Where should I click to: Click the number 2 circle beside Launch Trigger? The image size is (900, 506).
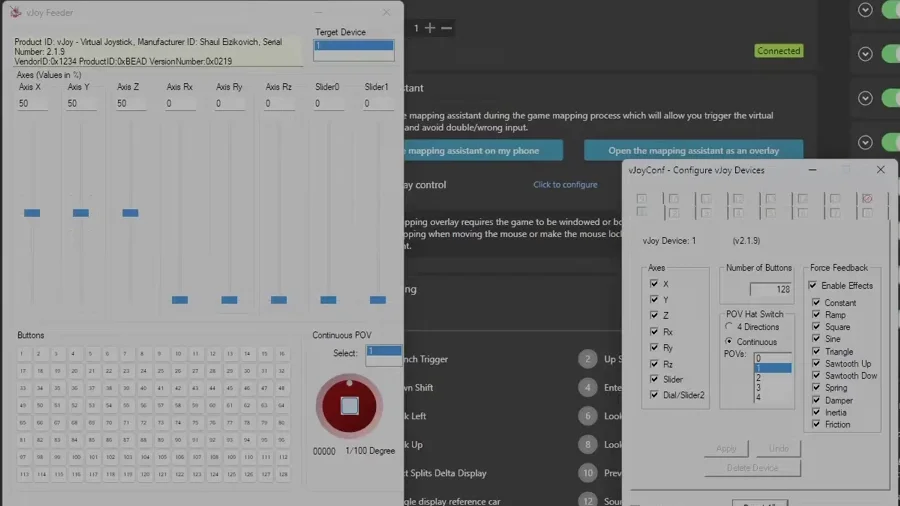coord(587,359)
